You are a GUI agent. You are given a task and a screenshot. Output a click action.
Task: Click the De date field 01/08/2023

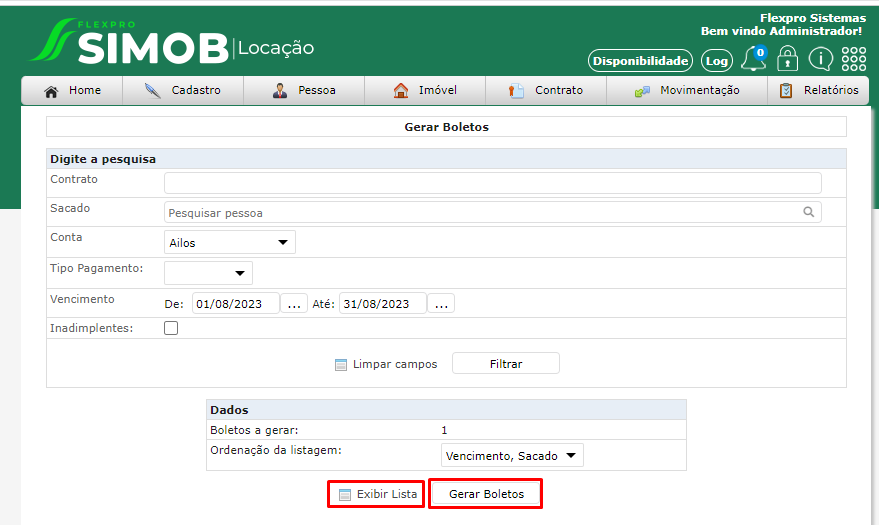coord(235,304)
